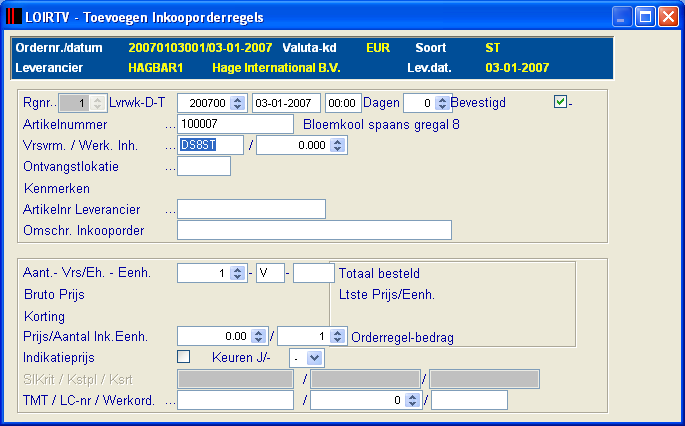Viewport: 685px width, 426px height.
Task: Click the time field showing 00:00
Action: pos(343,103)
